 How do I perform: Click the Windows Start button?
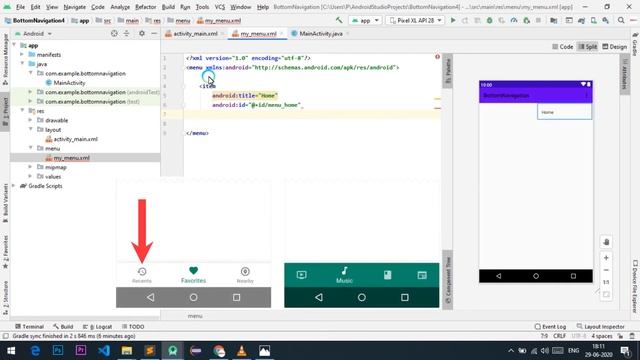coord(11,351)
